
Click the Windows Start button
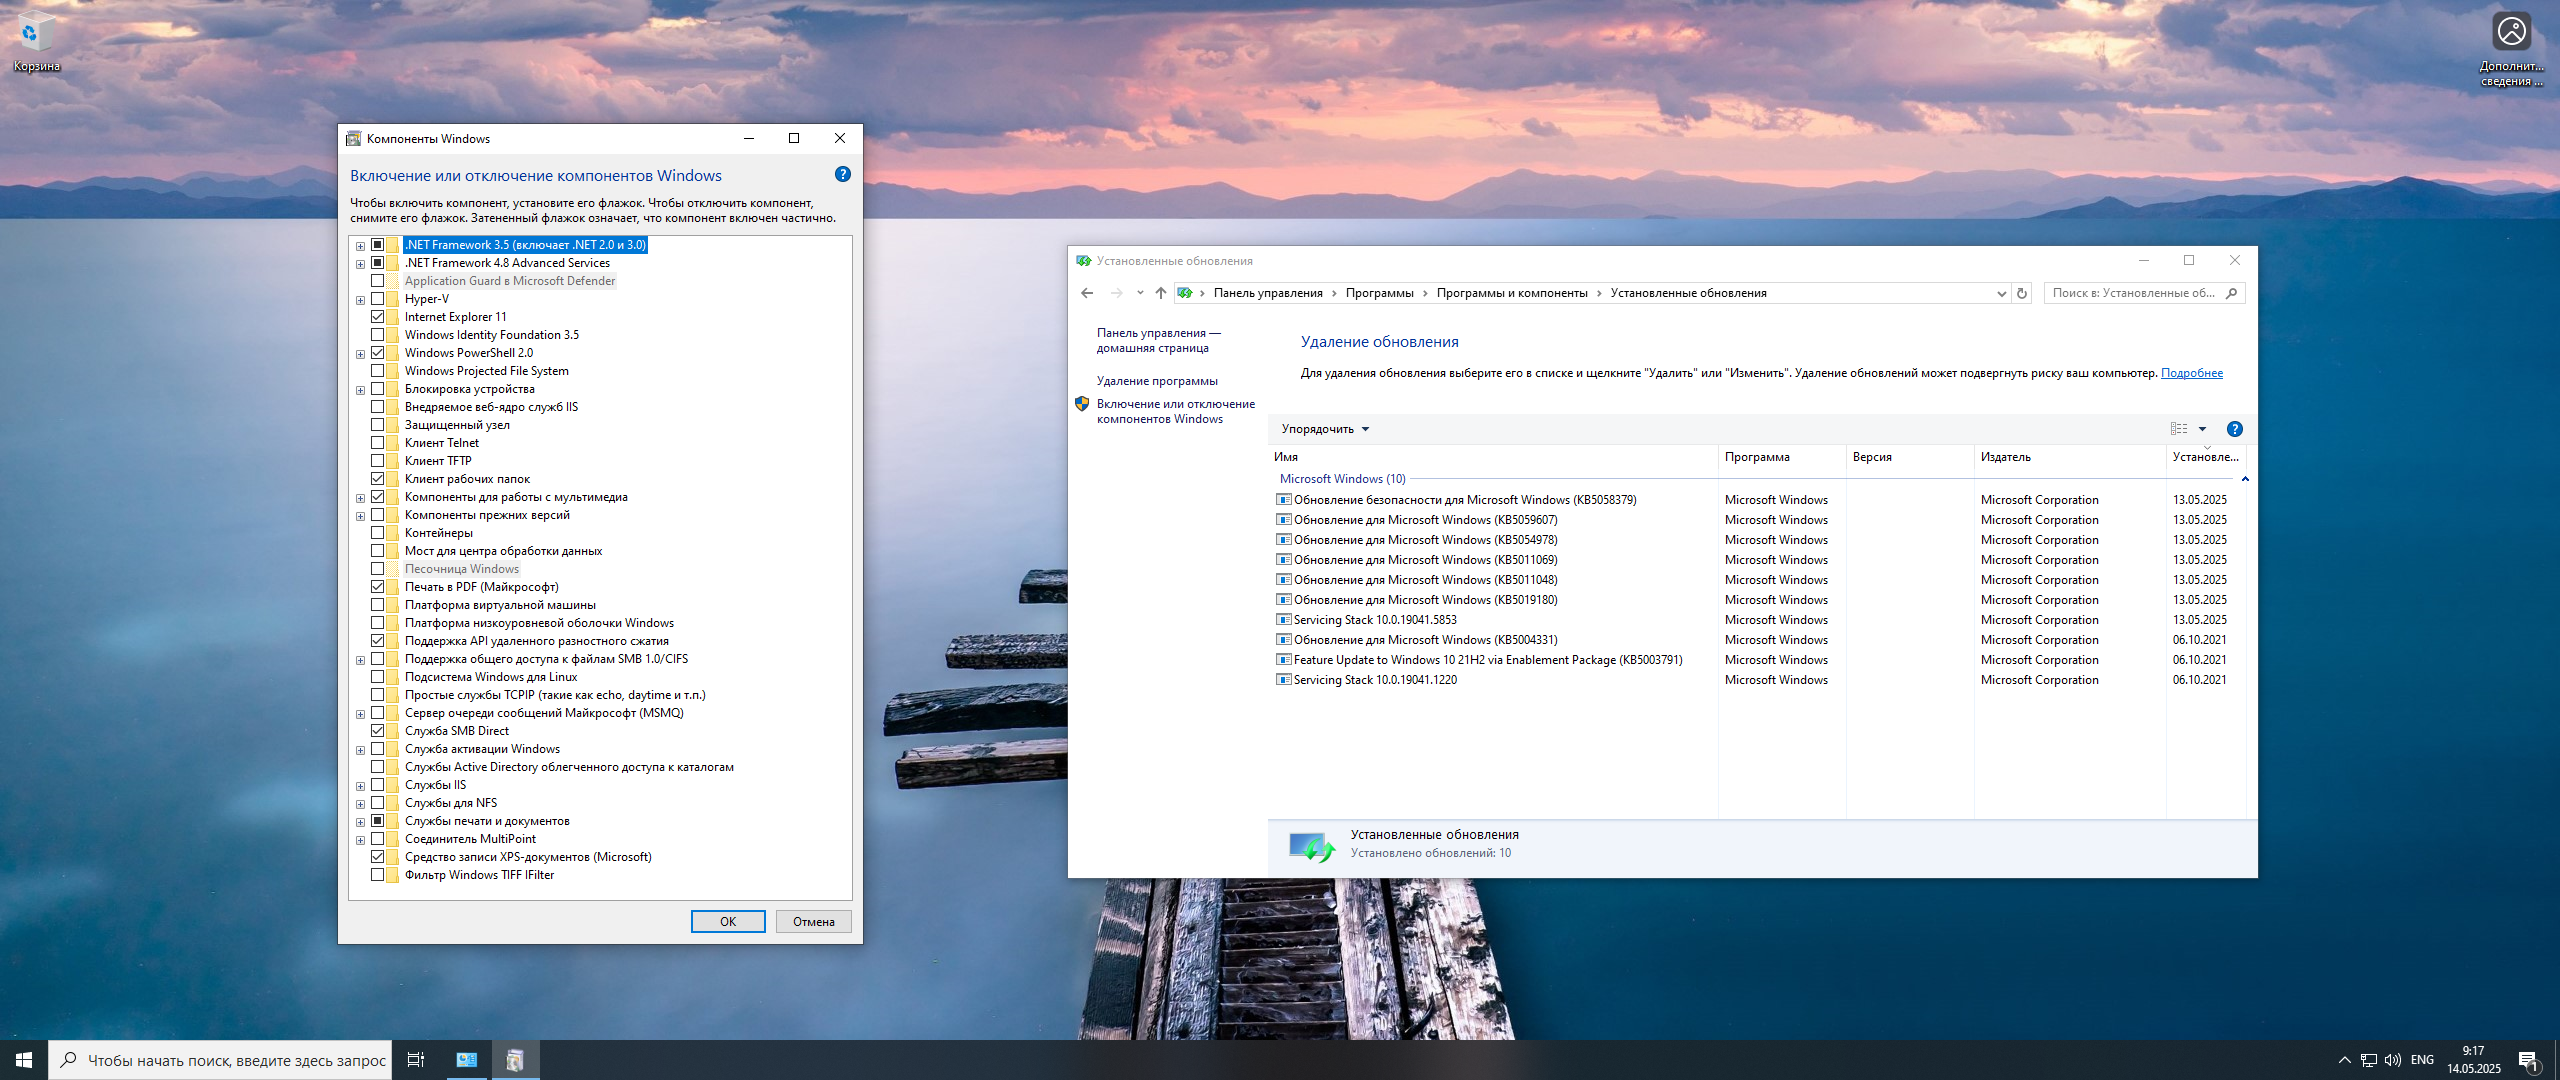(24, 1060)
